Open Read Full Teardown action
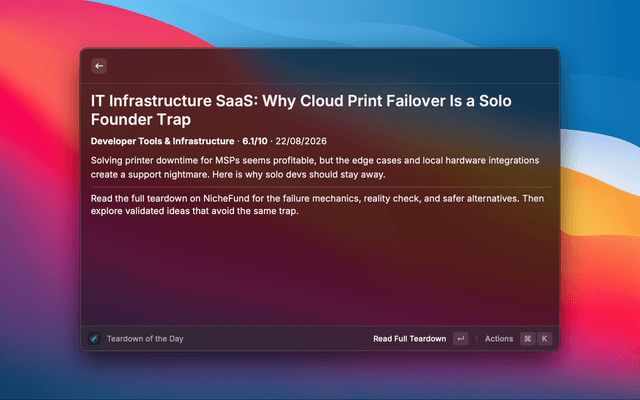 [409, 339]
